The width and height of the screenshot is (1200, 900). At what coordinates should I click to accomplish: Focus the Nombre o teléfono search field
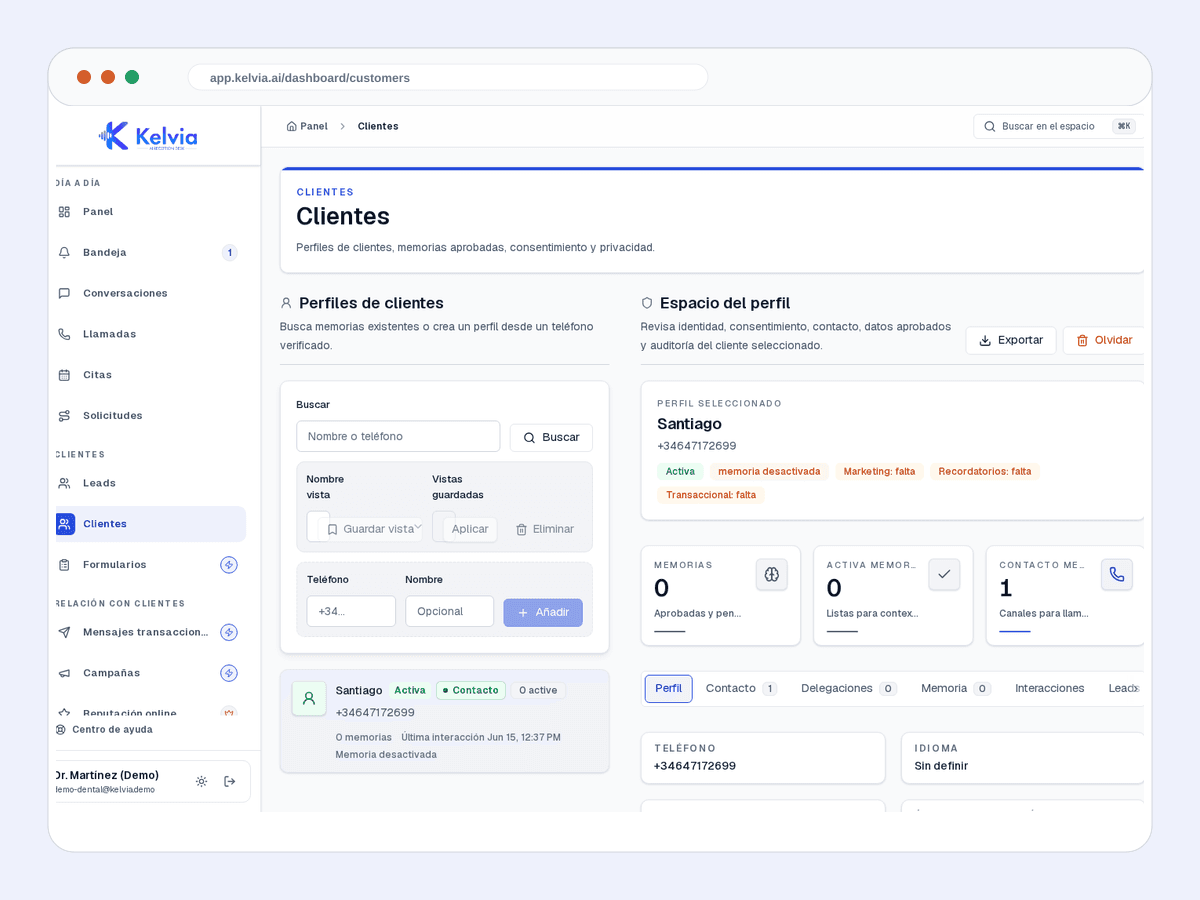[x=398, y=436]
